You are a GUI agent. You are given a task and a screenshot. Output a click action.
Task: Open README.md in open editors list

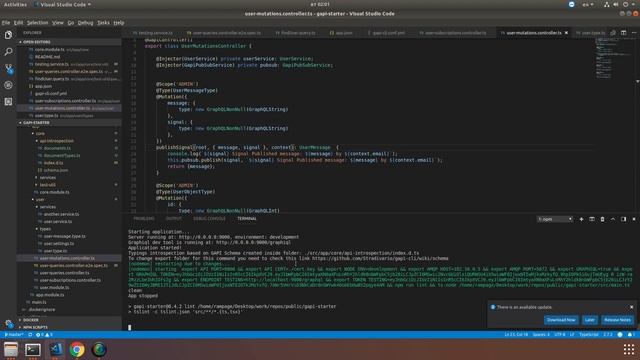pyautogui.click(x=47, y=57)
